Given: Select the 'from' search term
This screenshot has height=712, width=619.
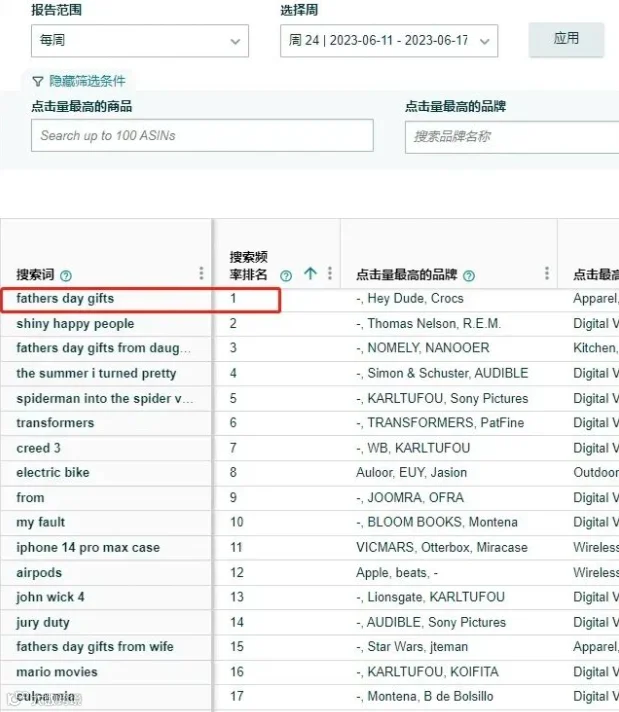Looking at the screenshot, I should (x=30, y=498).
